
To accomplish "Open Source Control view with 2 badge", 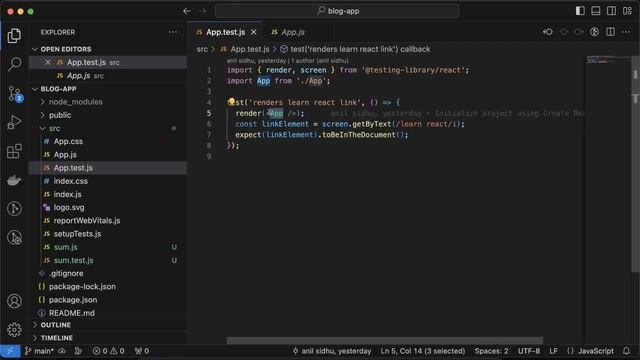I will (x=15, y=94).
